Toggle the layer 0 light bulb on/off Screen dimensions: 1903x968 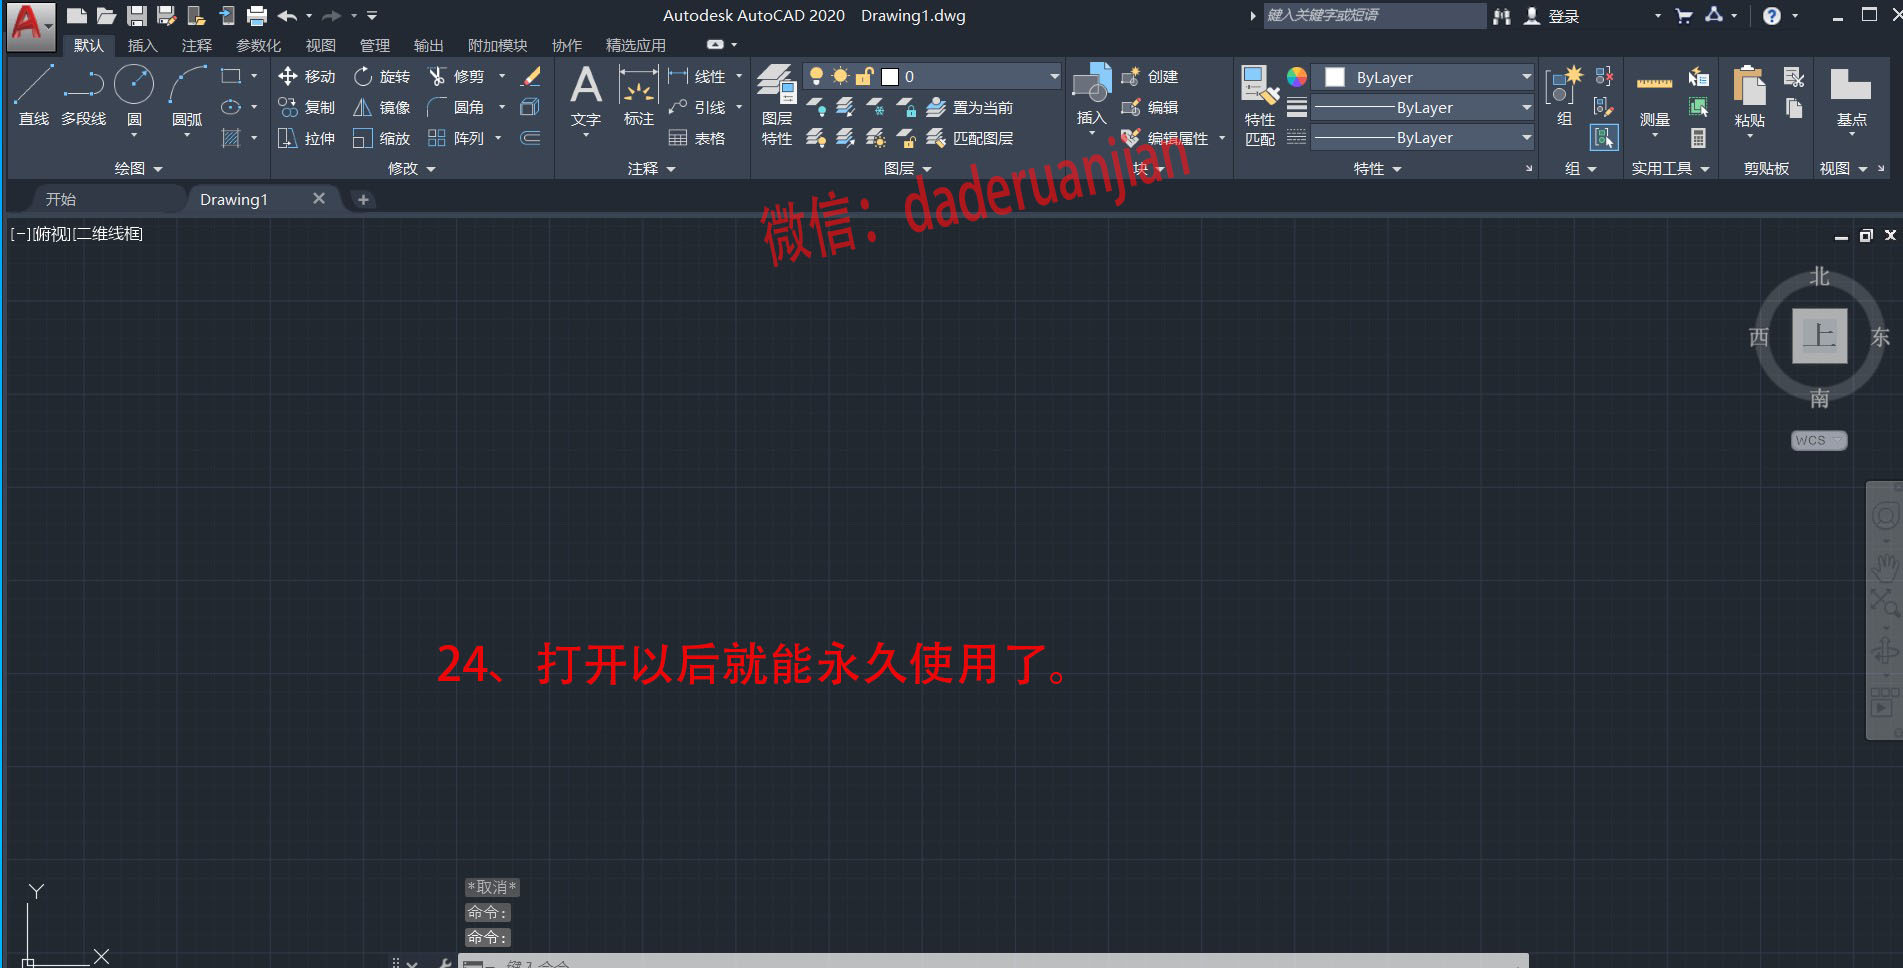(x=816, y=76)
